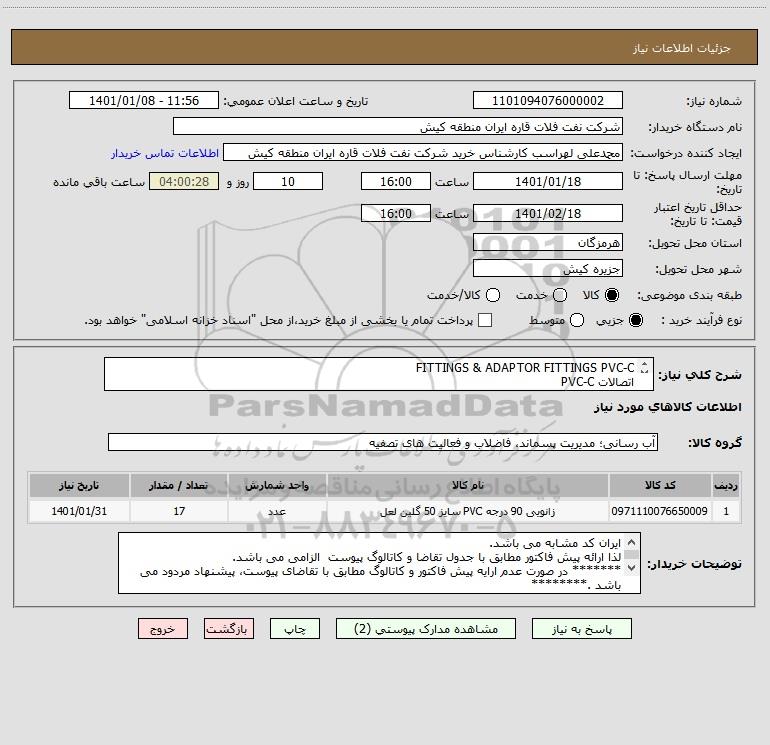Open 'اطلاعات تماس خریدار' link
Screen dimensions: 770x745
(165, 153)
